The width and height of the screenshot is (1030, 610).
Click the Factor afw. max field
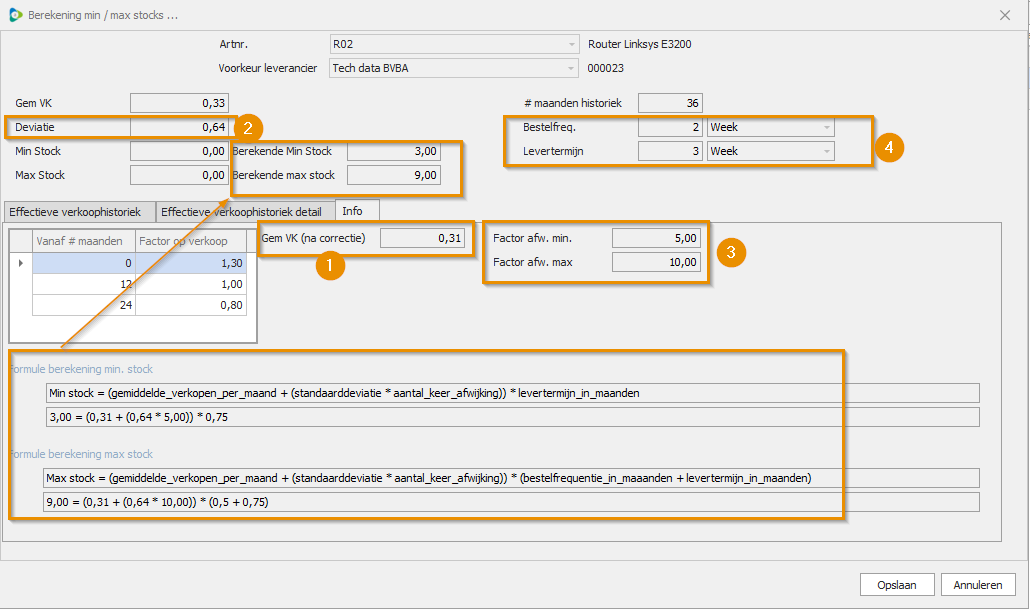point(656,262)
